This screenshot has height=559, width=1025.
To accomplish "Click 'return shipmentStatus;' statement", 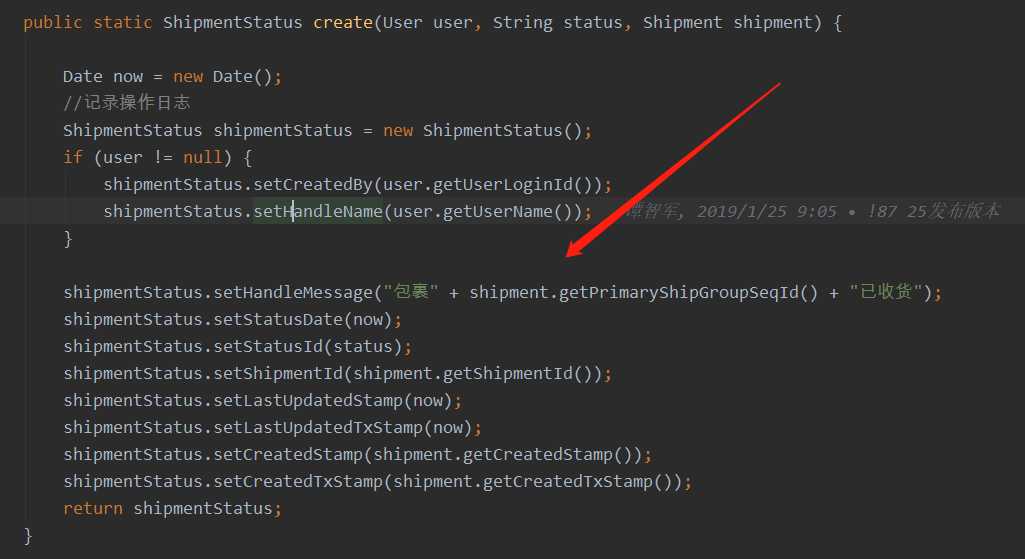I will tap(173, 508).
